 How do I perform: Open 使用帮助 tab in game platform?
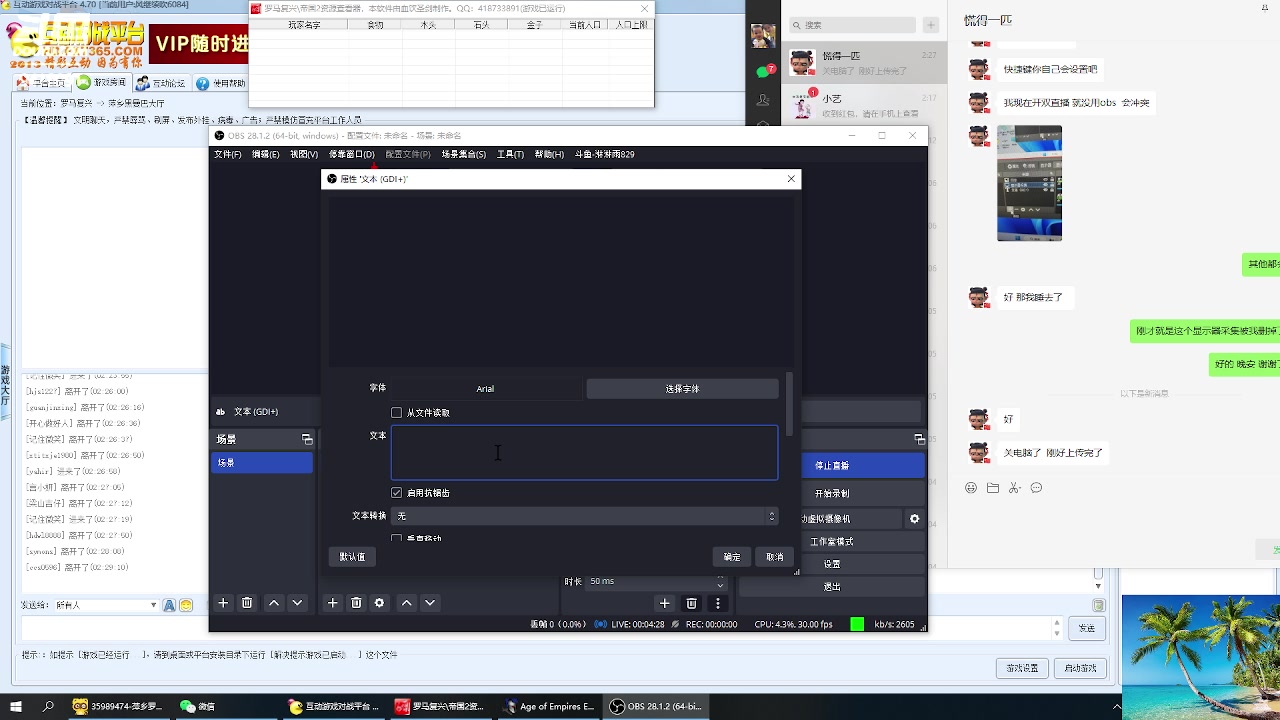click(x=222, y=84)
